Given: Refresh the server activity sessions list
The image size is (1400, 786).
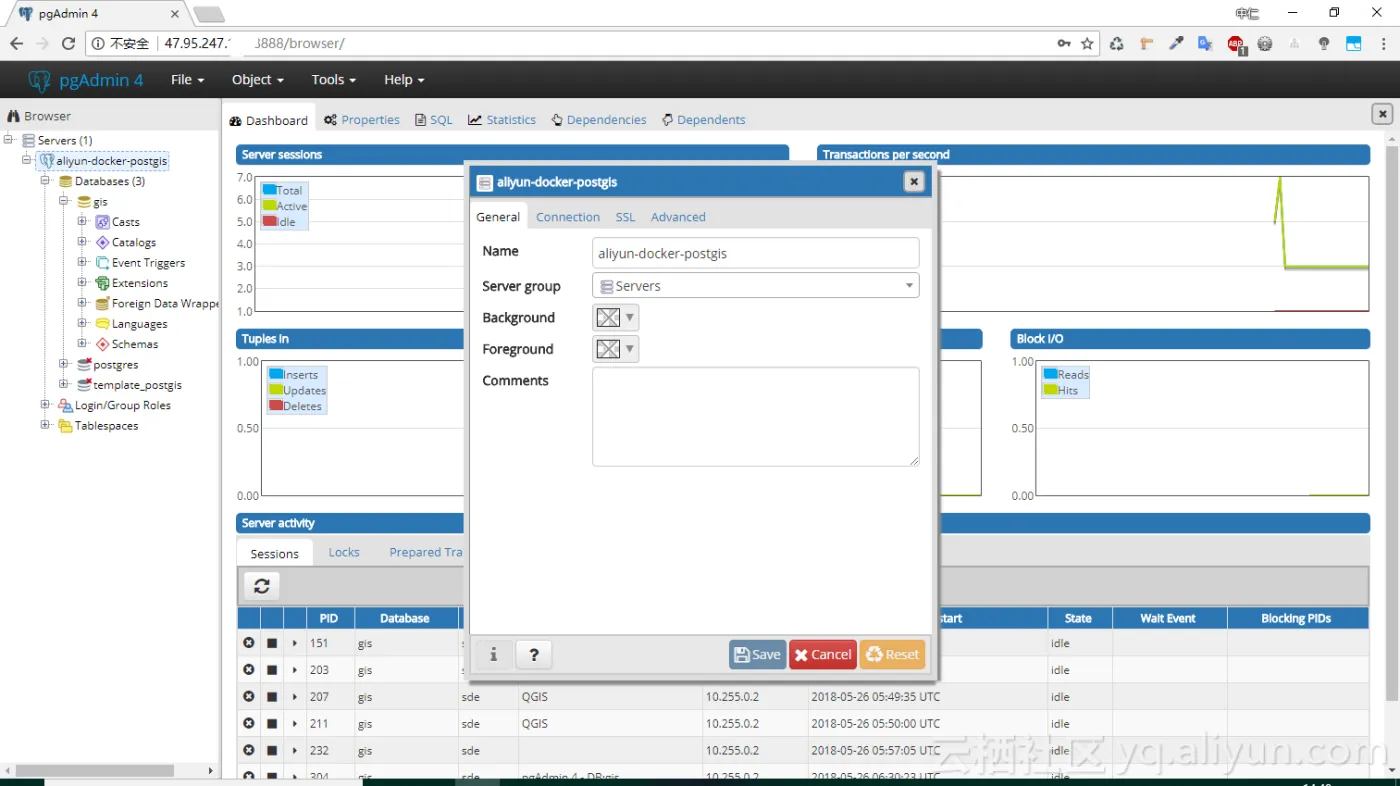Looking at the screenshot, I should [x=261, y=586].
